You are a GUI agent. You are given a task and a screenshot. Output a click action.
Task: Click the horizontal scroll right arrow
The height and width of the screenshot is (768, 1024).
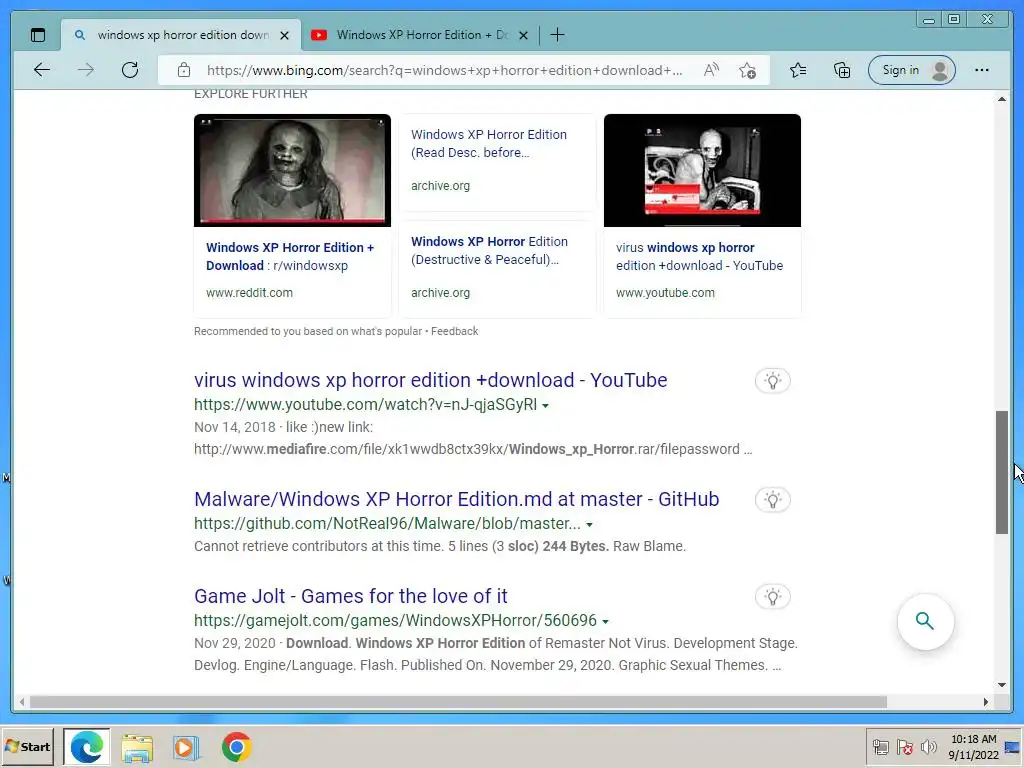(985, 702)
